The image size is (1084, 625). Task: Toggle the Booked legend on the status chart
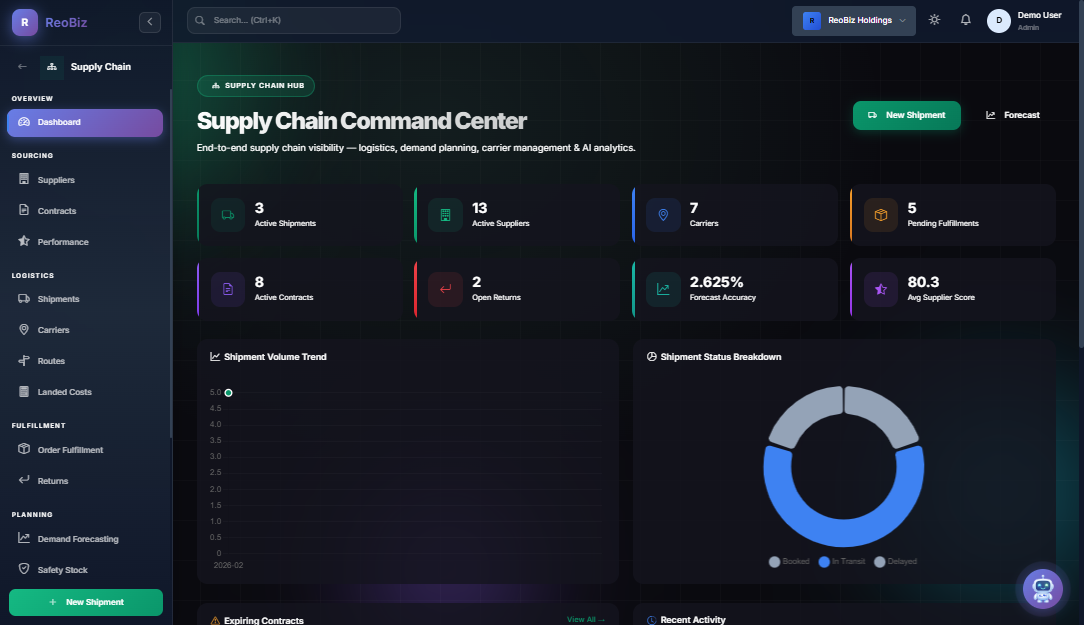(789, 561)
